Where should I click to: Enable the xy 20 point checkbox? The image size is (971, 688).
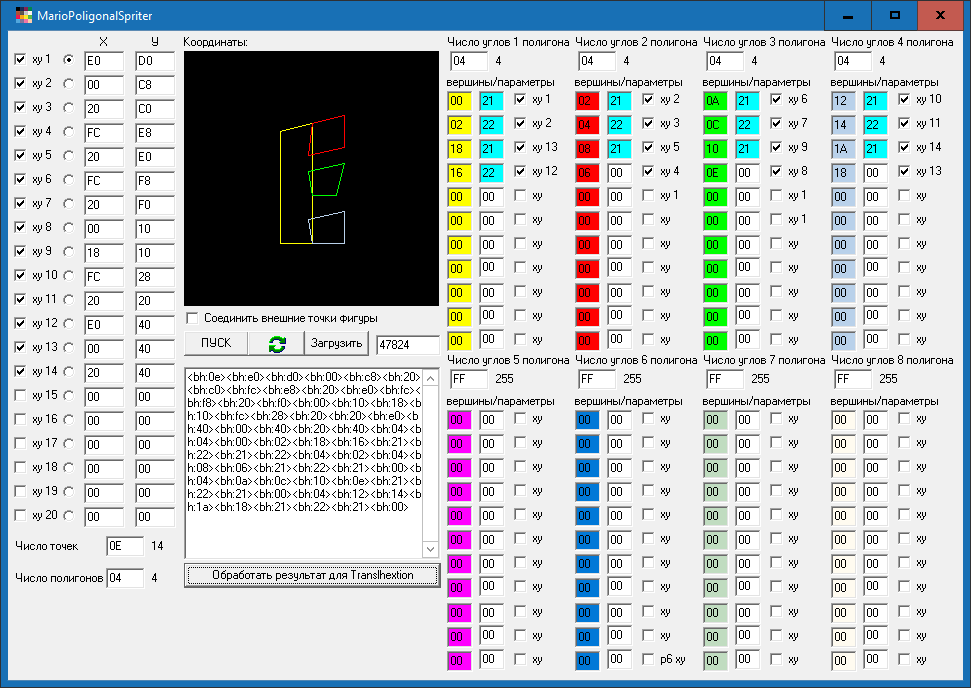[20, 515]
